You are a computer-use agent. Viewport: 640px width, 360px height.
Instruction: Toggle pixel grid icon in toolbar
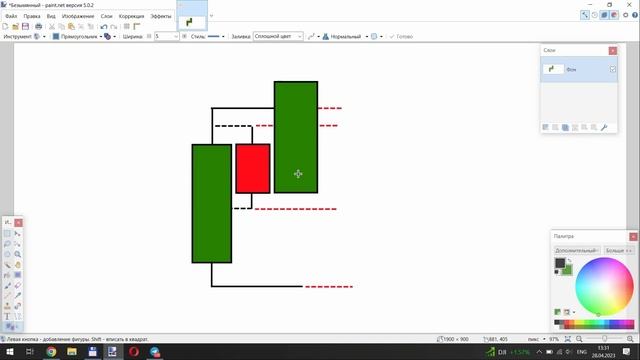pyautogui.click(x=127, y=27)
